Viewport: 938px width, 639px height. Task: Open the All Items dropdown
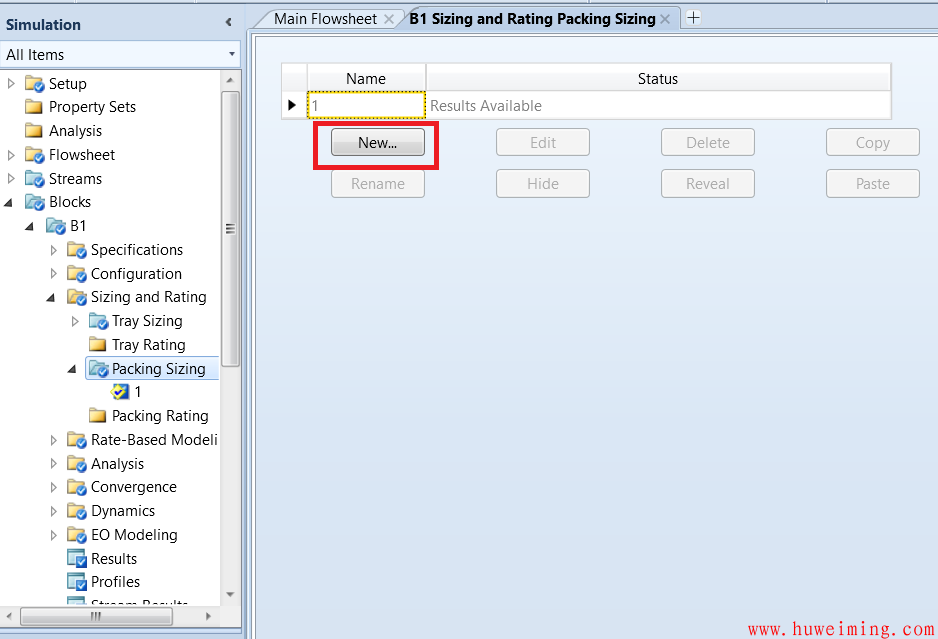point(232,55)
